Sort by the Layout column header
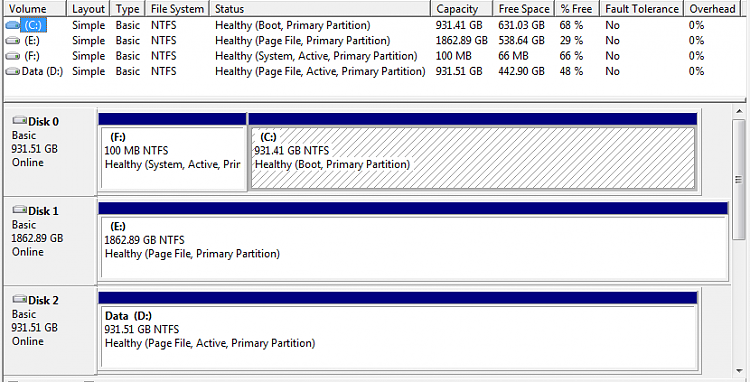This screenshot has height=382, width=750. [88, 9]
